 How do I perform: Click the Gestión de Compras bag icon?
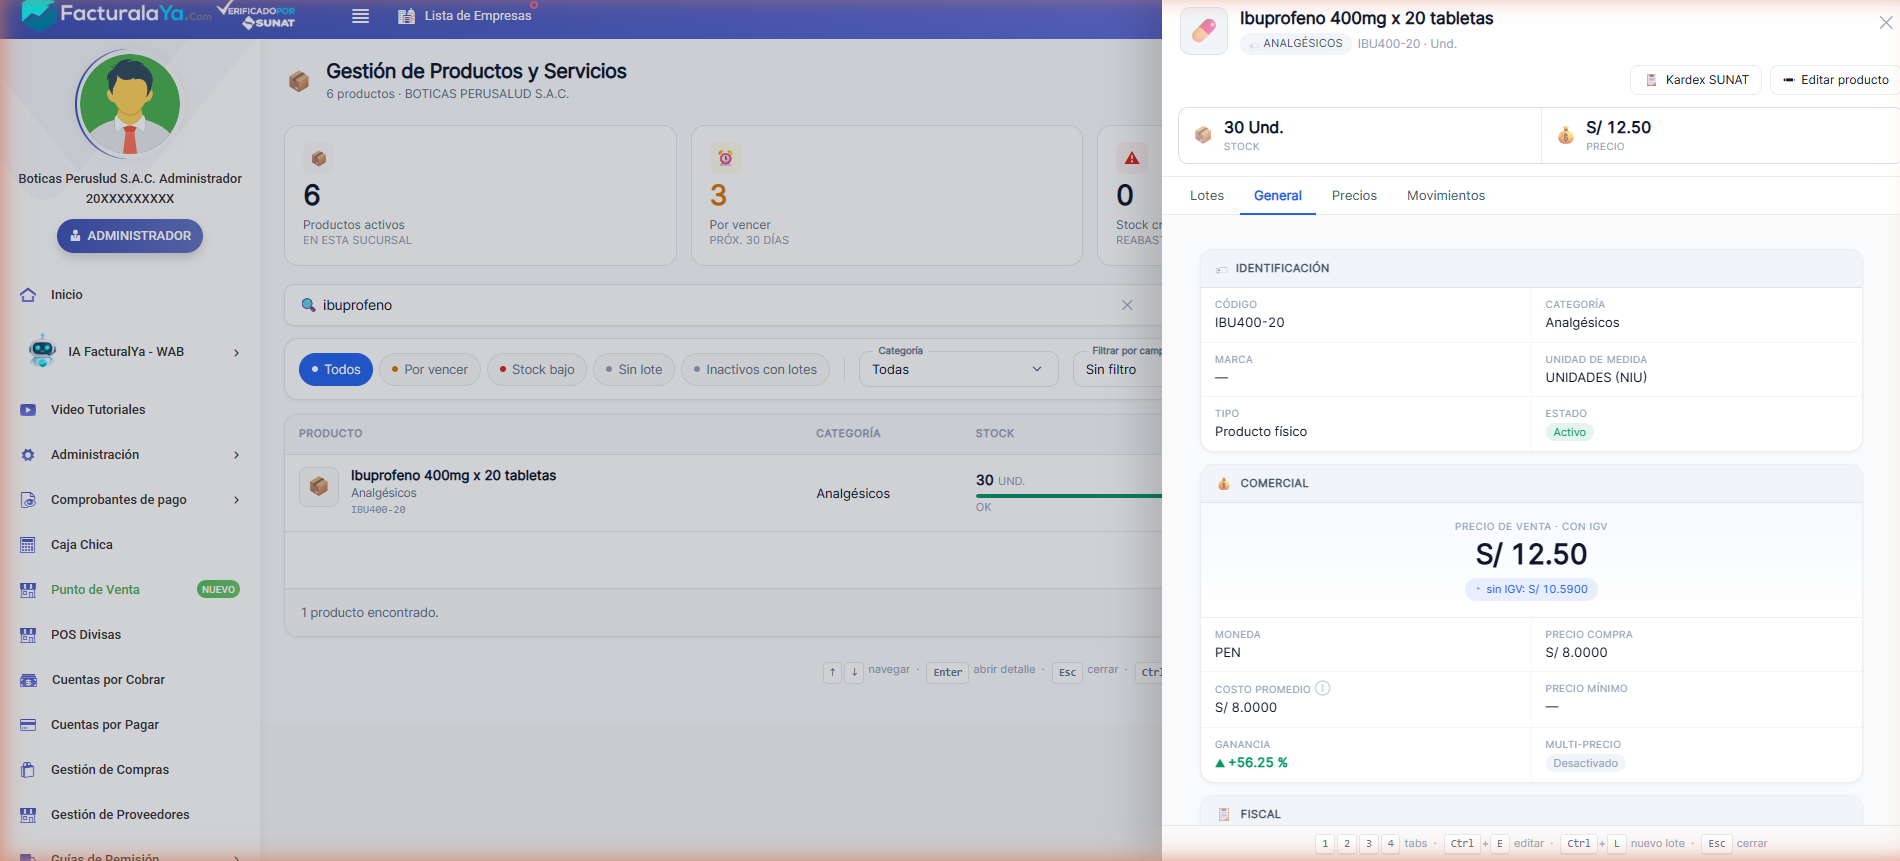(28, 770)
